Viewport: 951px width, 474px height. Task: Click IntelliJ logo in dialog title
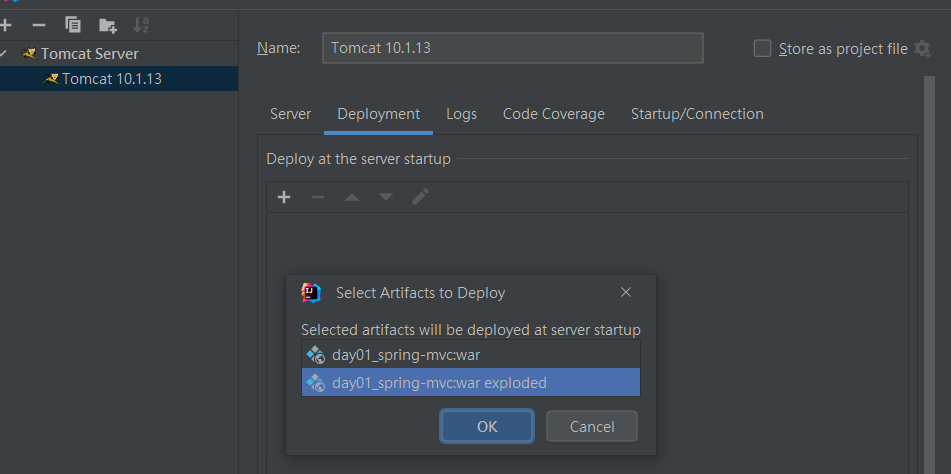click(x=311, y=293)
